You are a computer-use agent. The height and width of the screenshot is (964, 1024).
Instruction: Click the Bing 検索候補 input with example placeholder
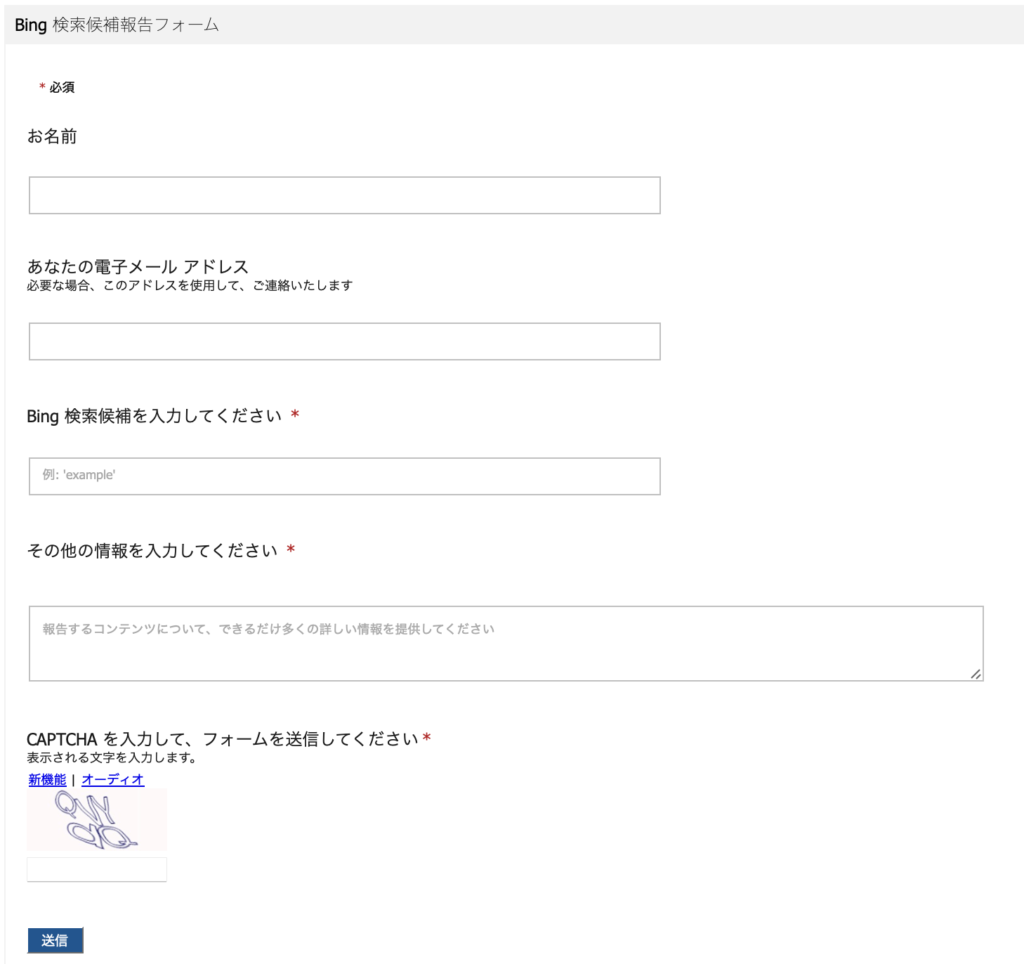click(x=344, y=476)
